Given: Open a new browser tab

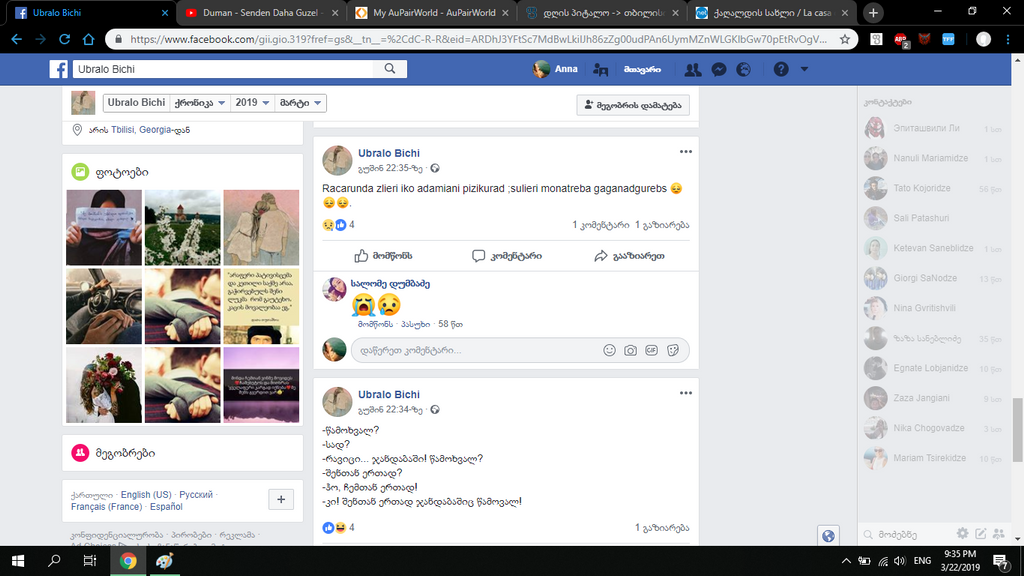Looking at the screenshot, I should [x=873, y=12].
